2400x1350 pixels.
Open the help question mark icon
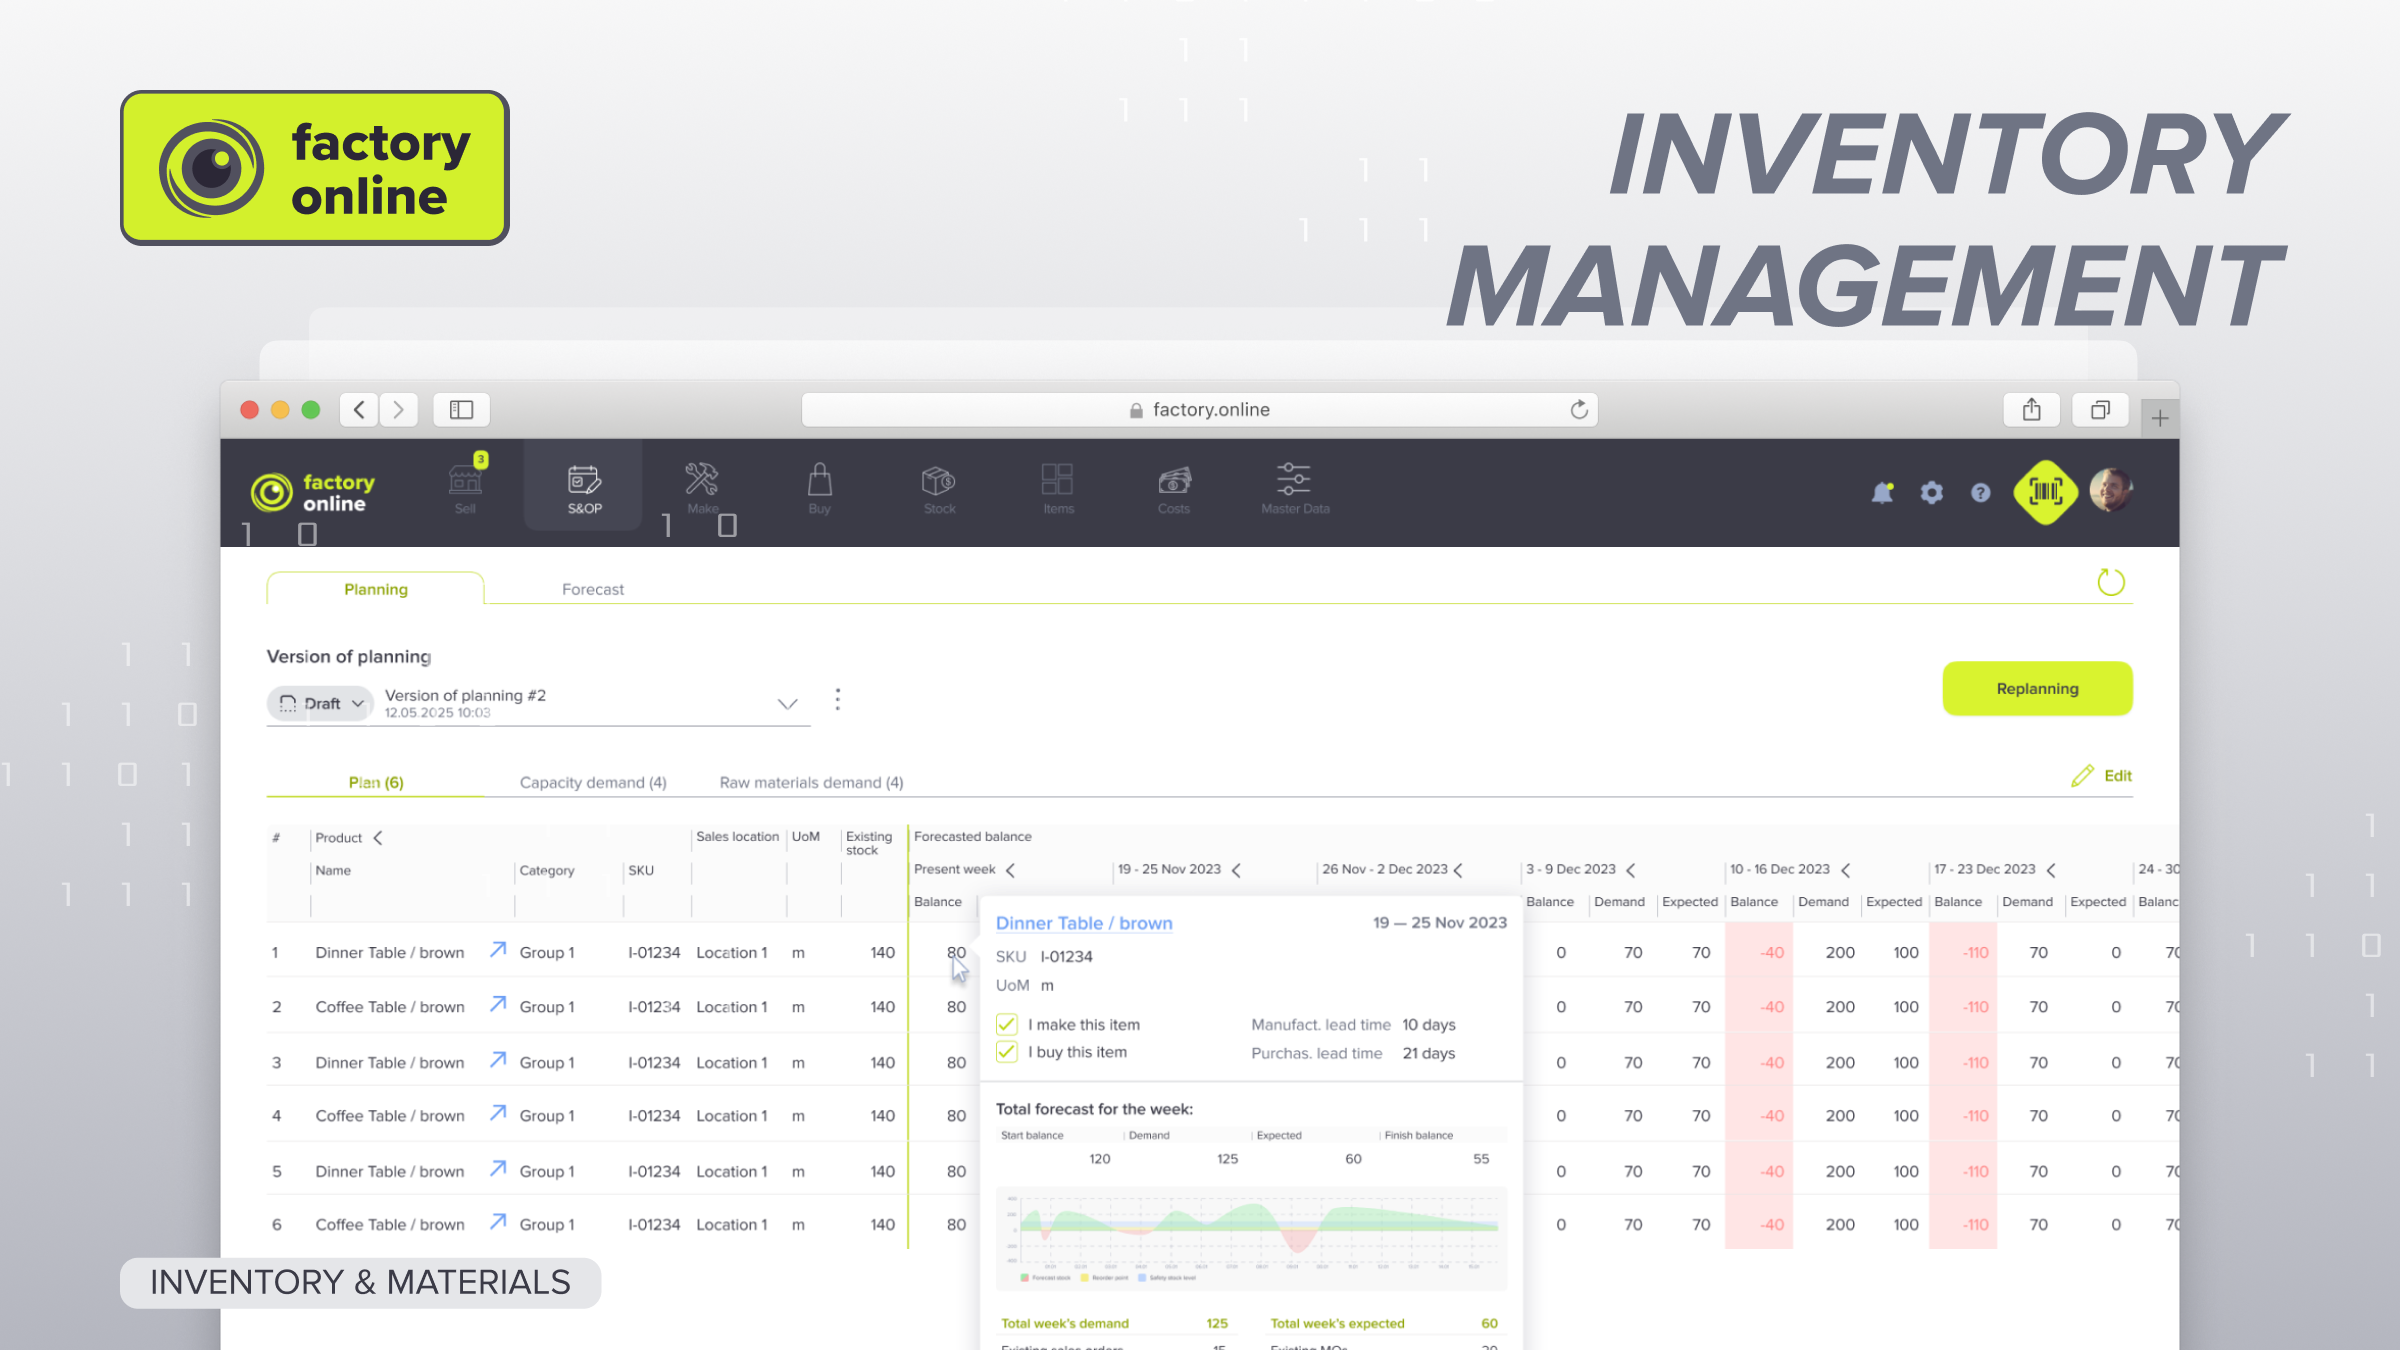pyautogui.click(x=1981, y=493)
